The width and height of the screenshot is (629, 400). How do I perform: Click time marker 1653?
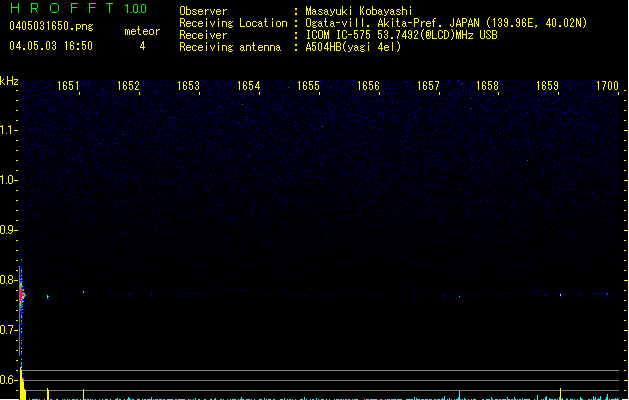click(188, 86)
